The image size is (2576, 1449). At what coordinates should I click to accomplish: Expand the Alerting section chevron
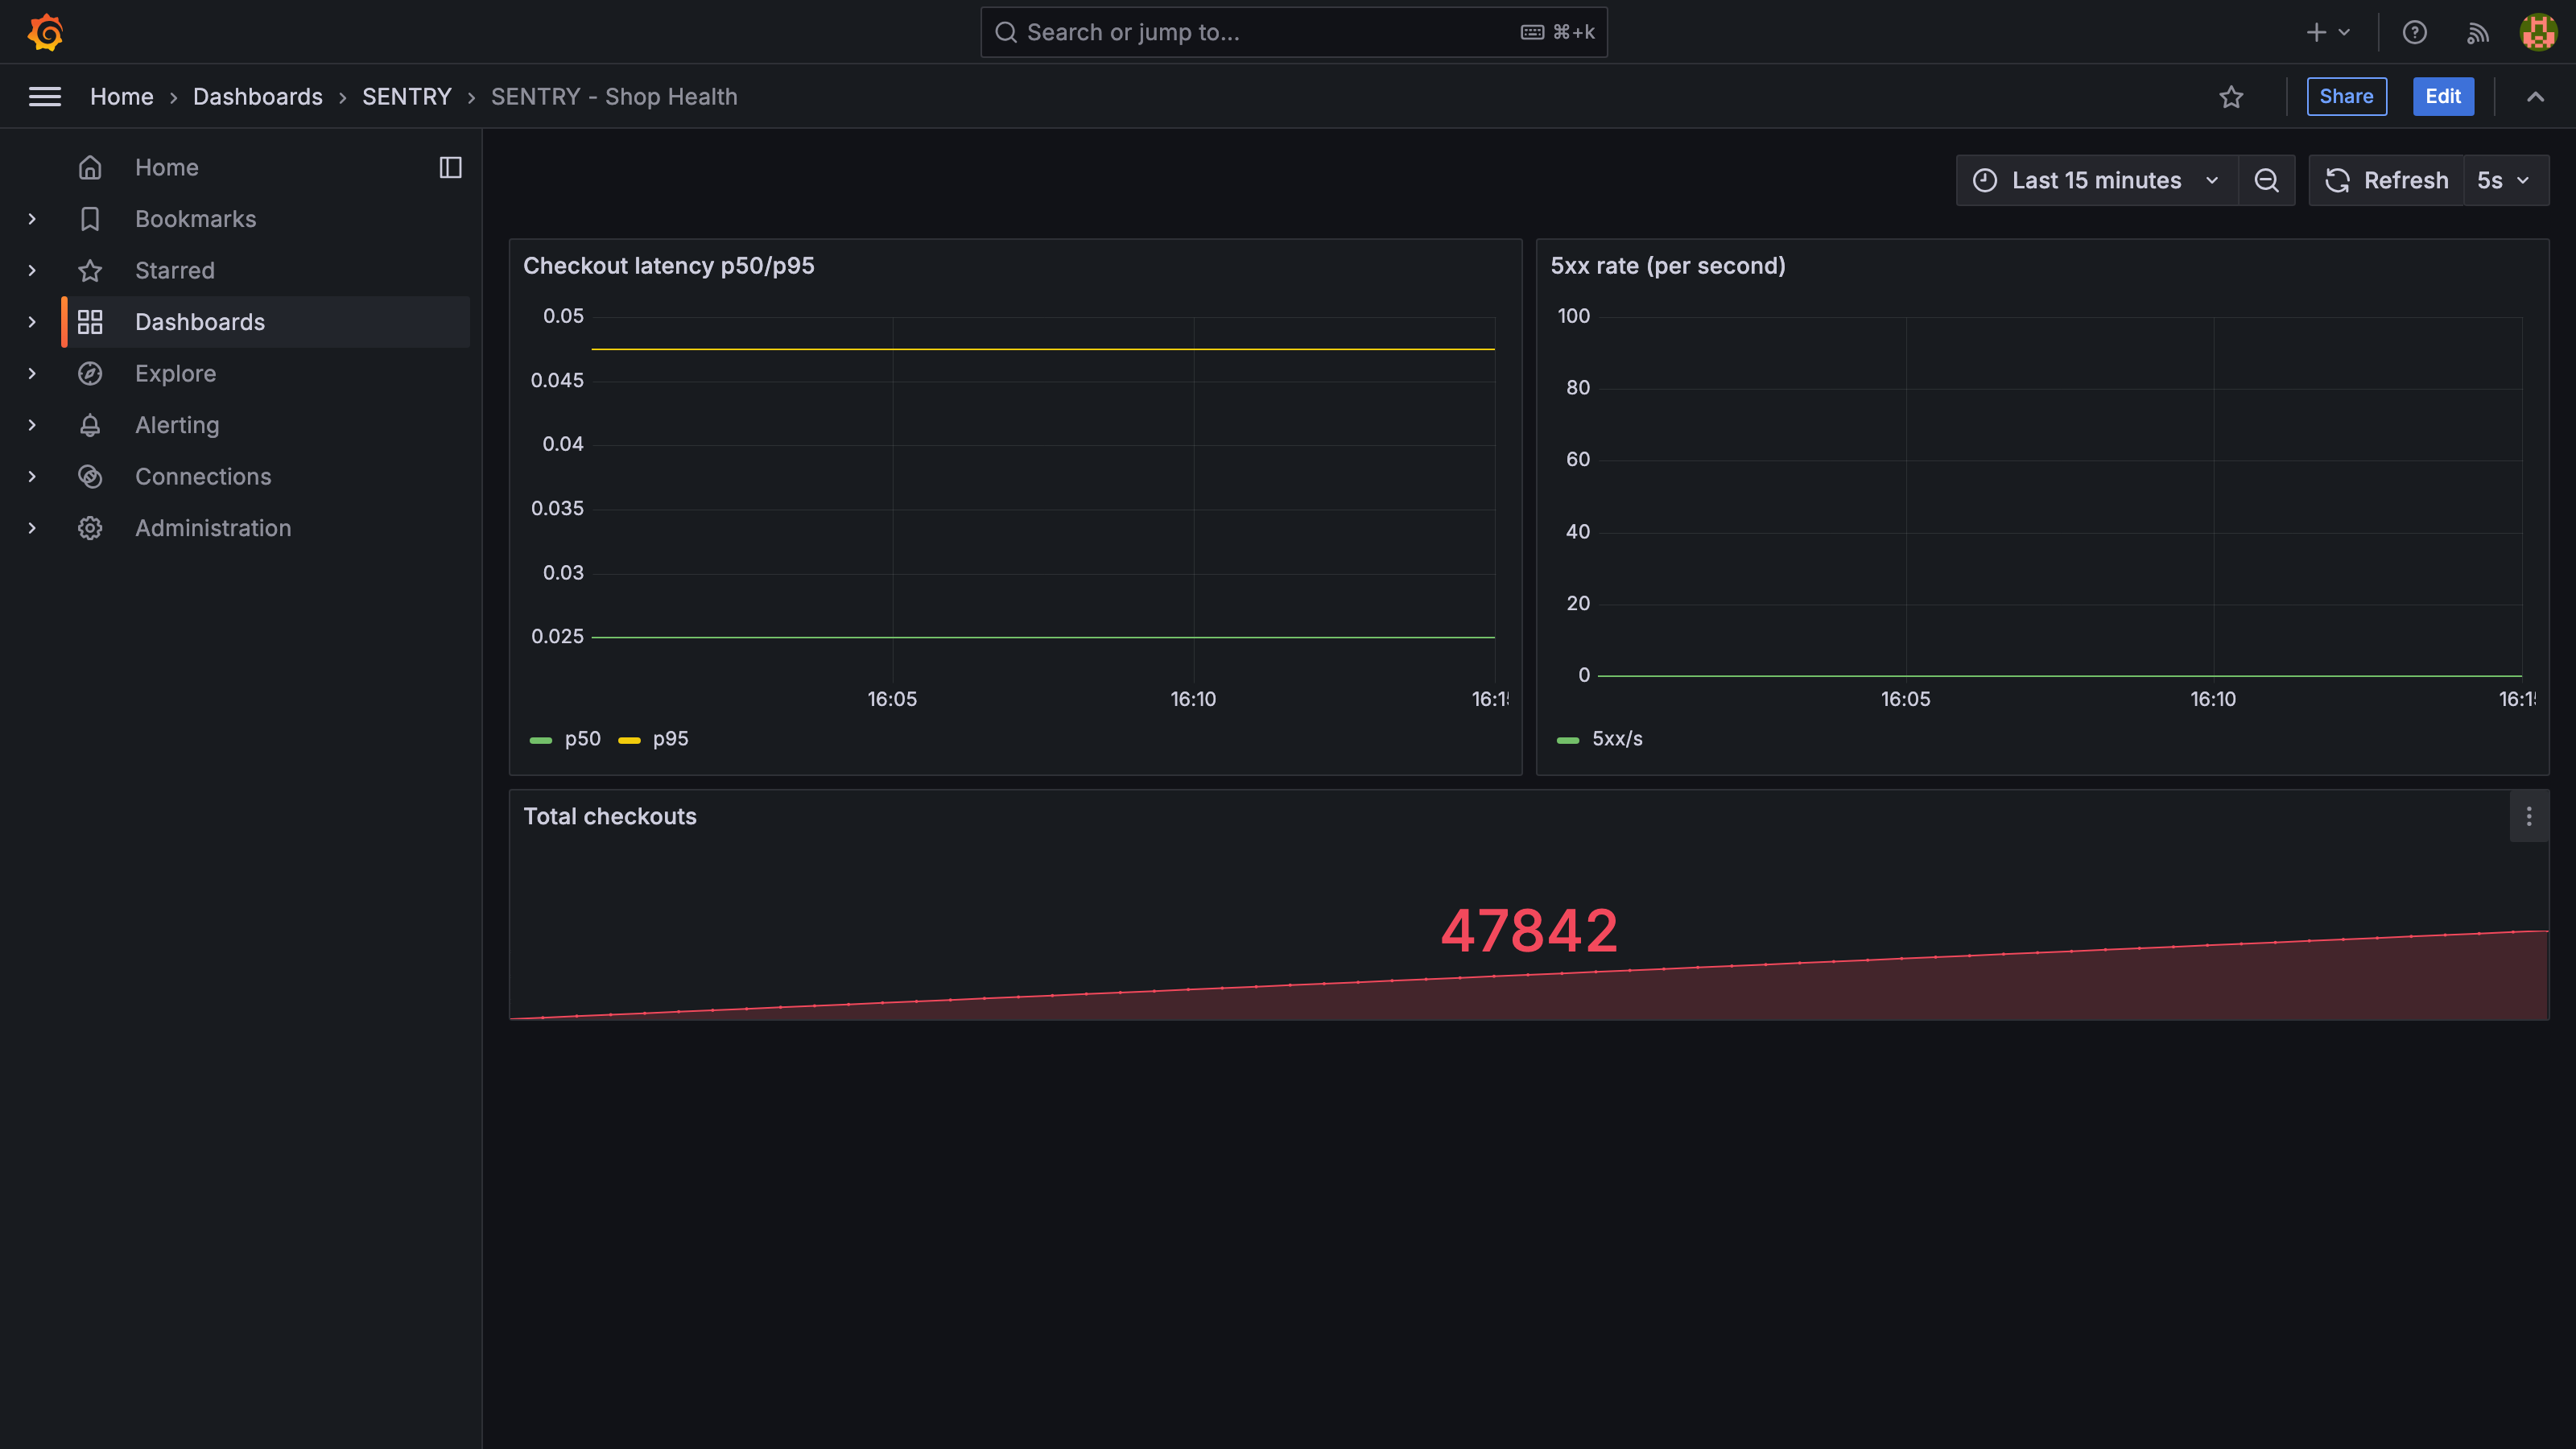32,425
